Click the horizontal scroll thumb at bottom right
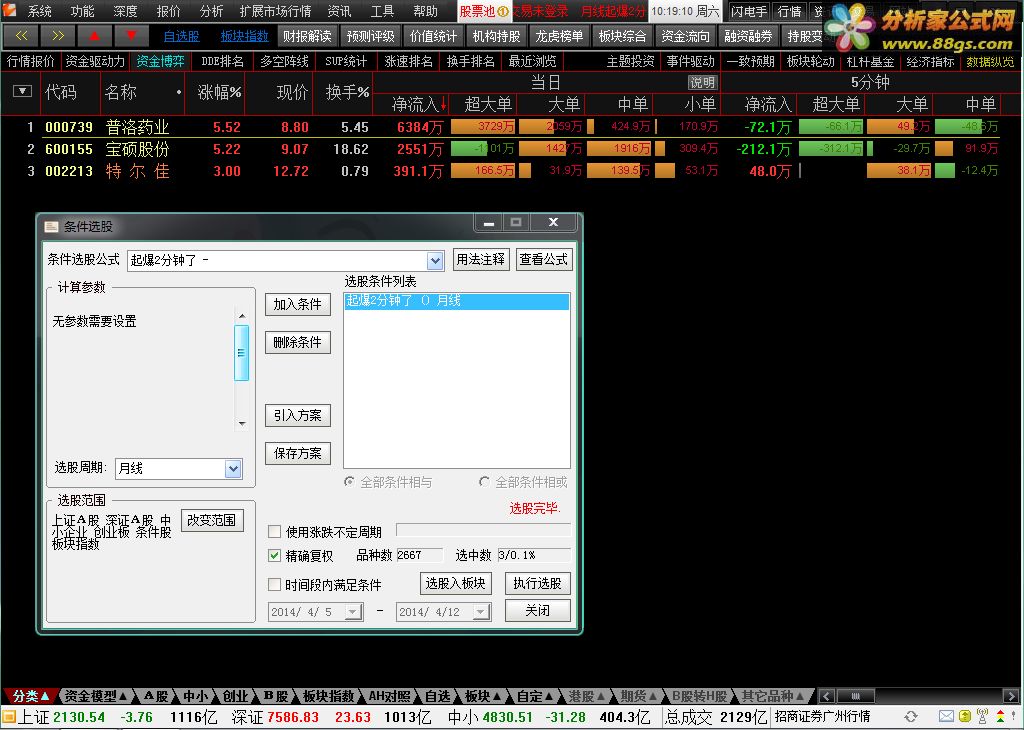 (x=856, y=697)
